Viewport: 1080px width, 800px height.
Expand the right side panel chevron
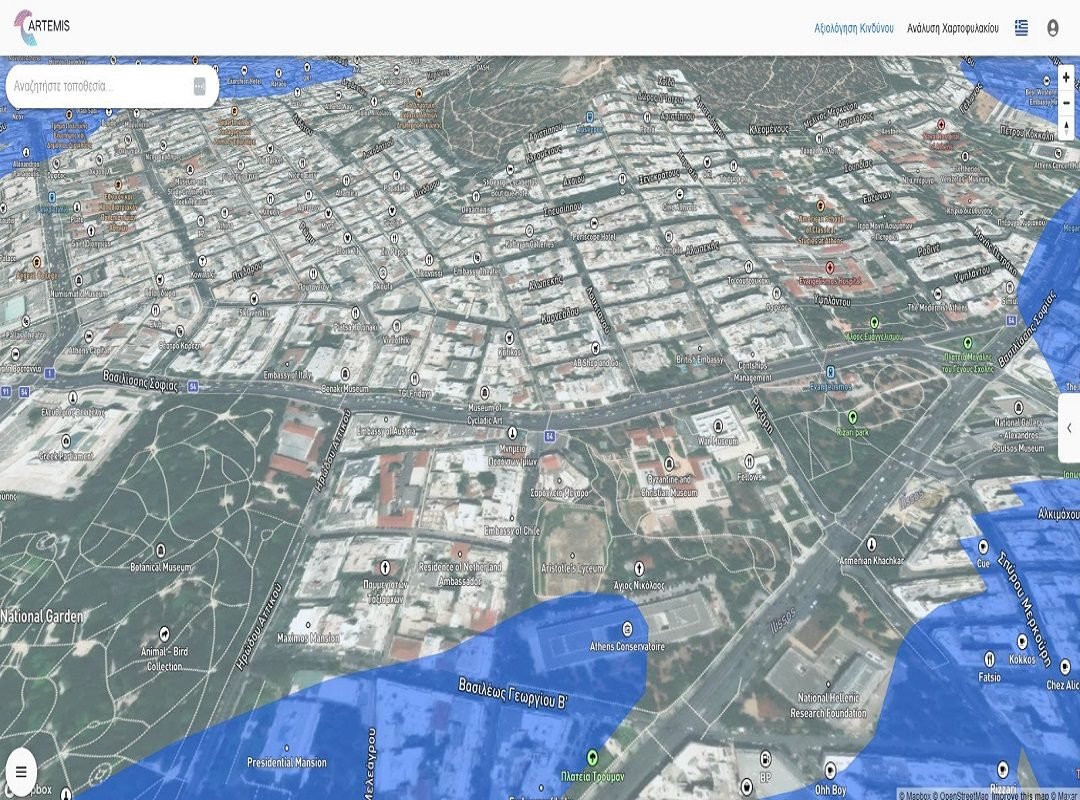[1069, 428]
